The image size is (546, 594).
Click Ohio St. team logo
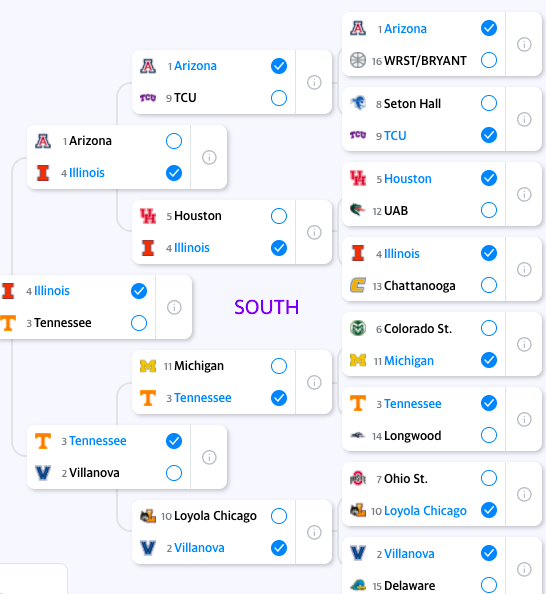coord(358,478)
